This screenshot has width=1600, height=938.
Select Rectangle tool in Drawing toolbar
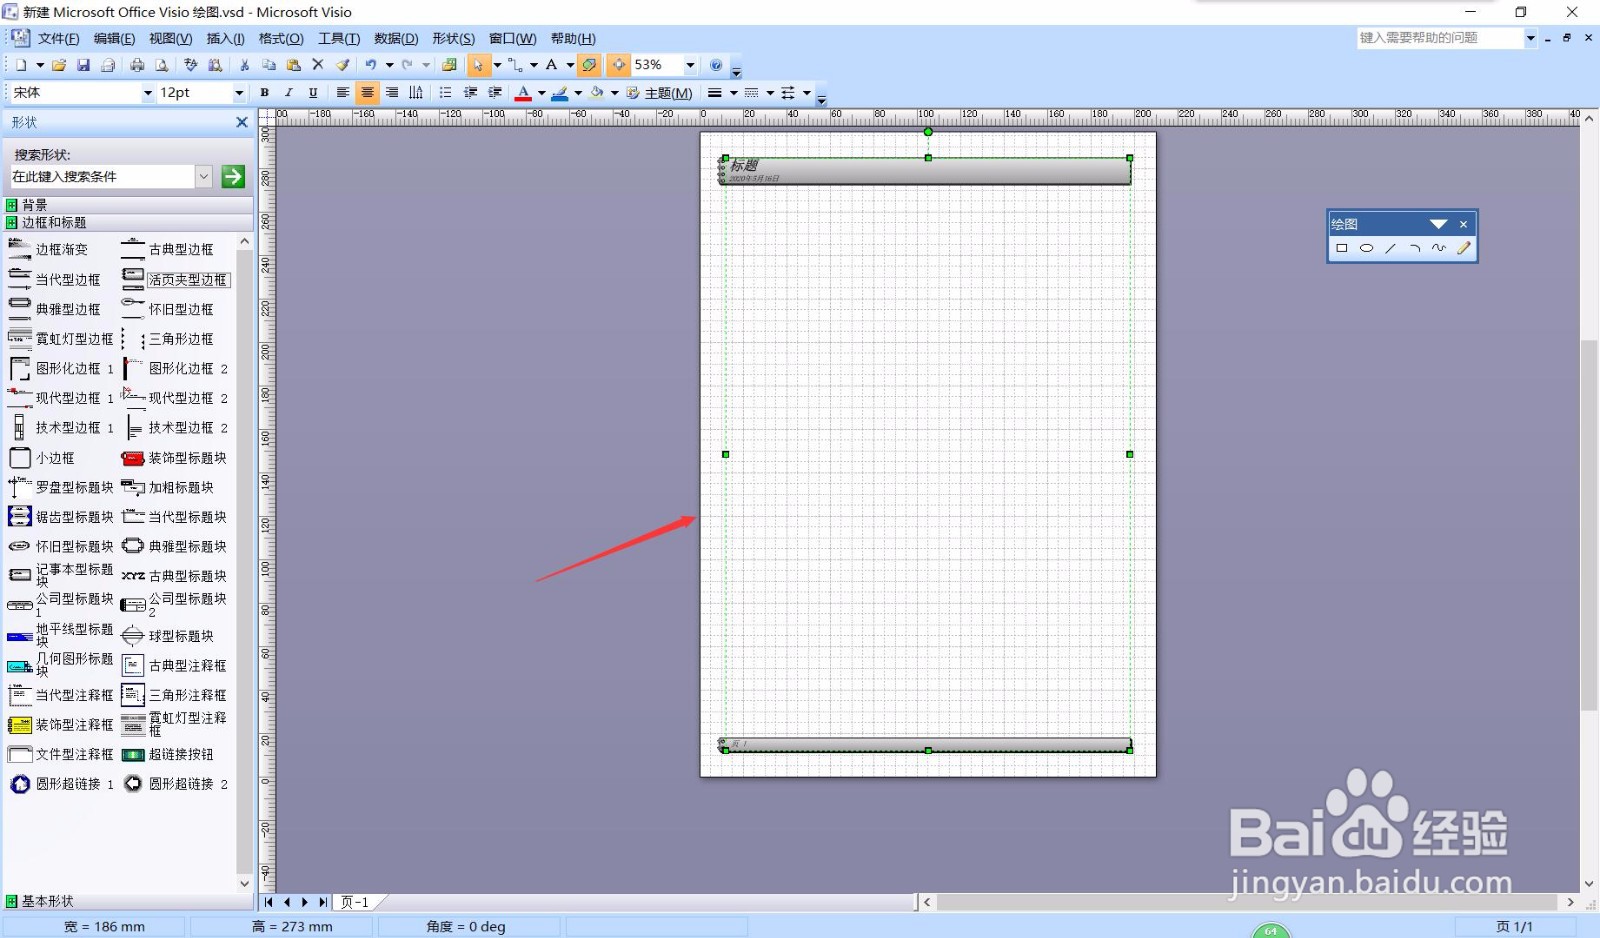pos(1342,248)
